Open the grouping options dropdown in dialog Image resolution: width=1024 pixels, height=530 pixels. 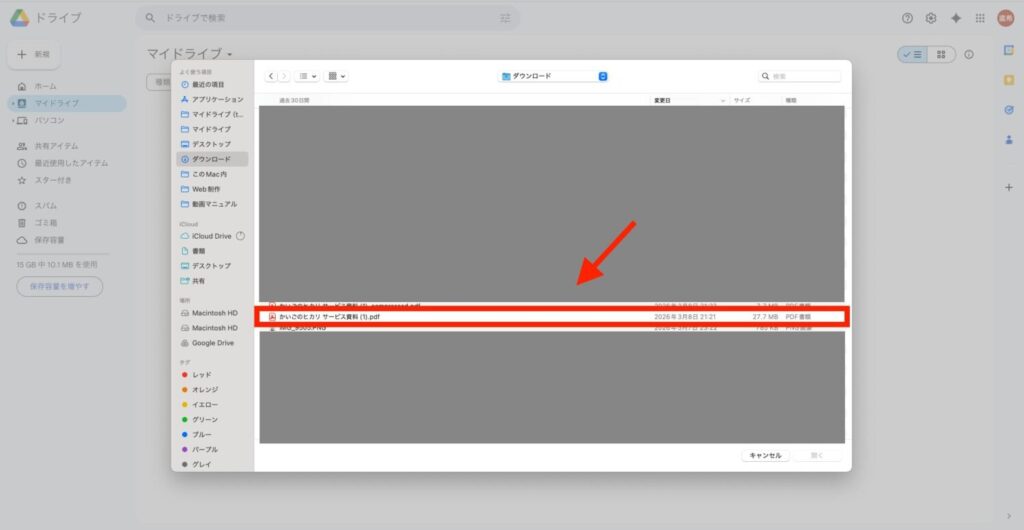[337, 76]
